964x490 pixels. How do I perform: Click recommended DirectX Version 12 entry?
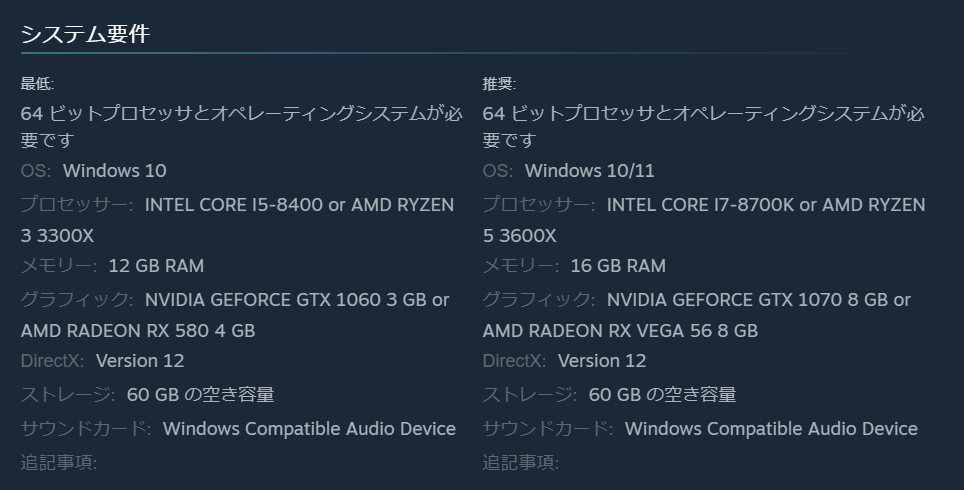point(602,361)
